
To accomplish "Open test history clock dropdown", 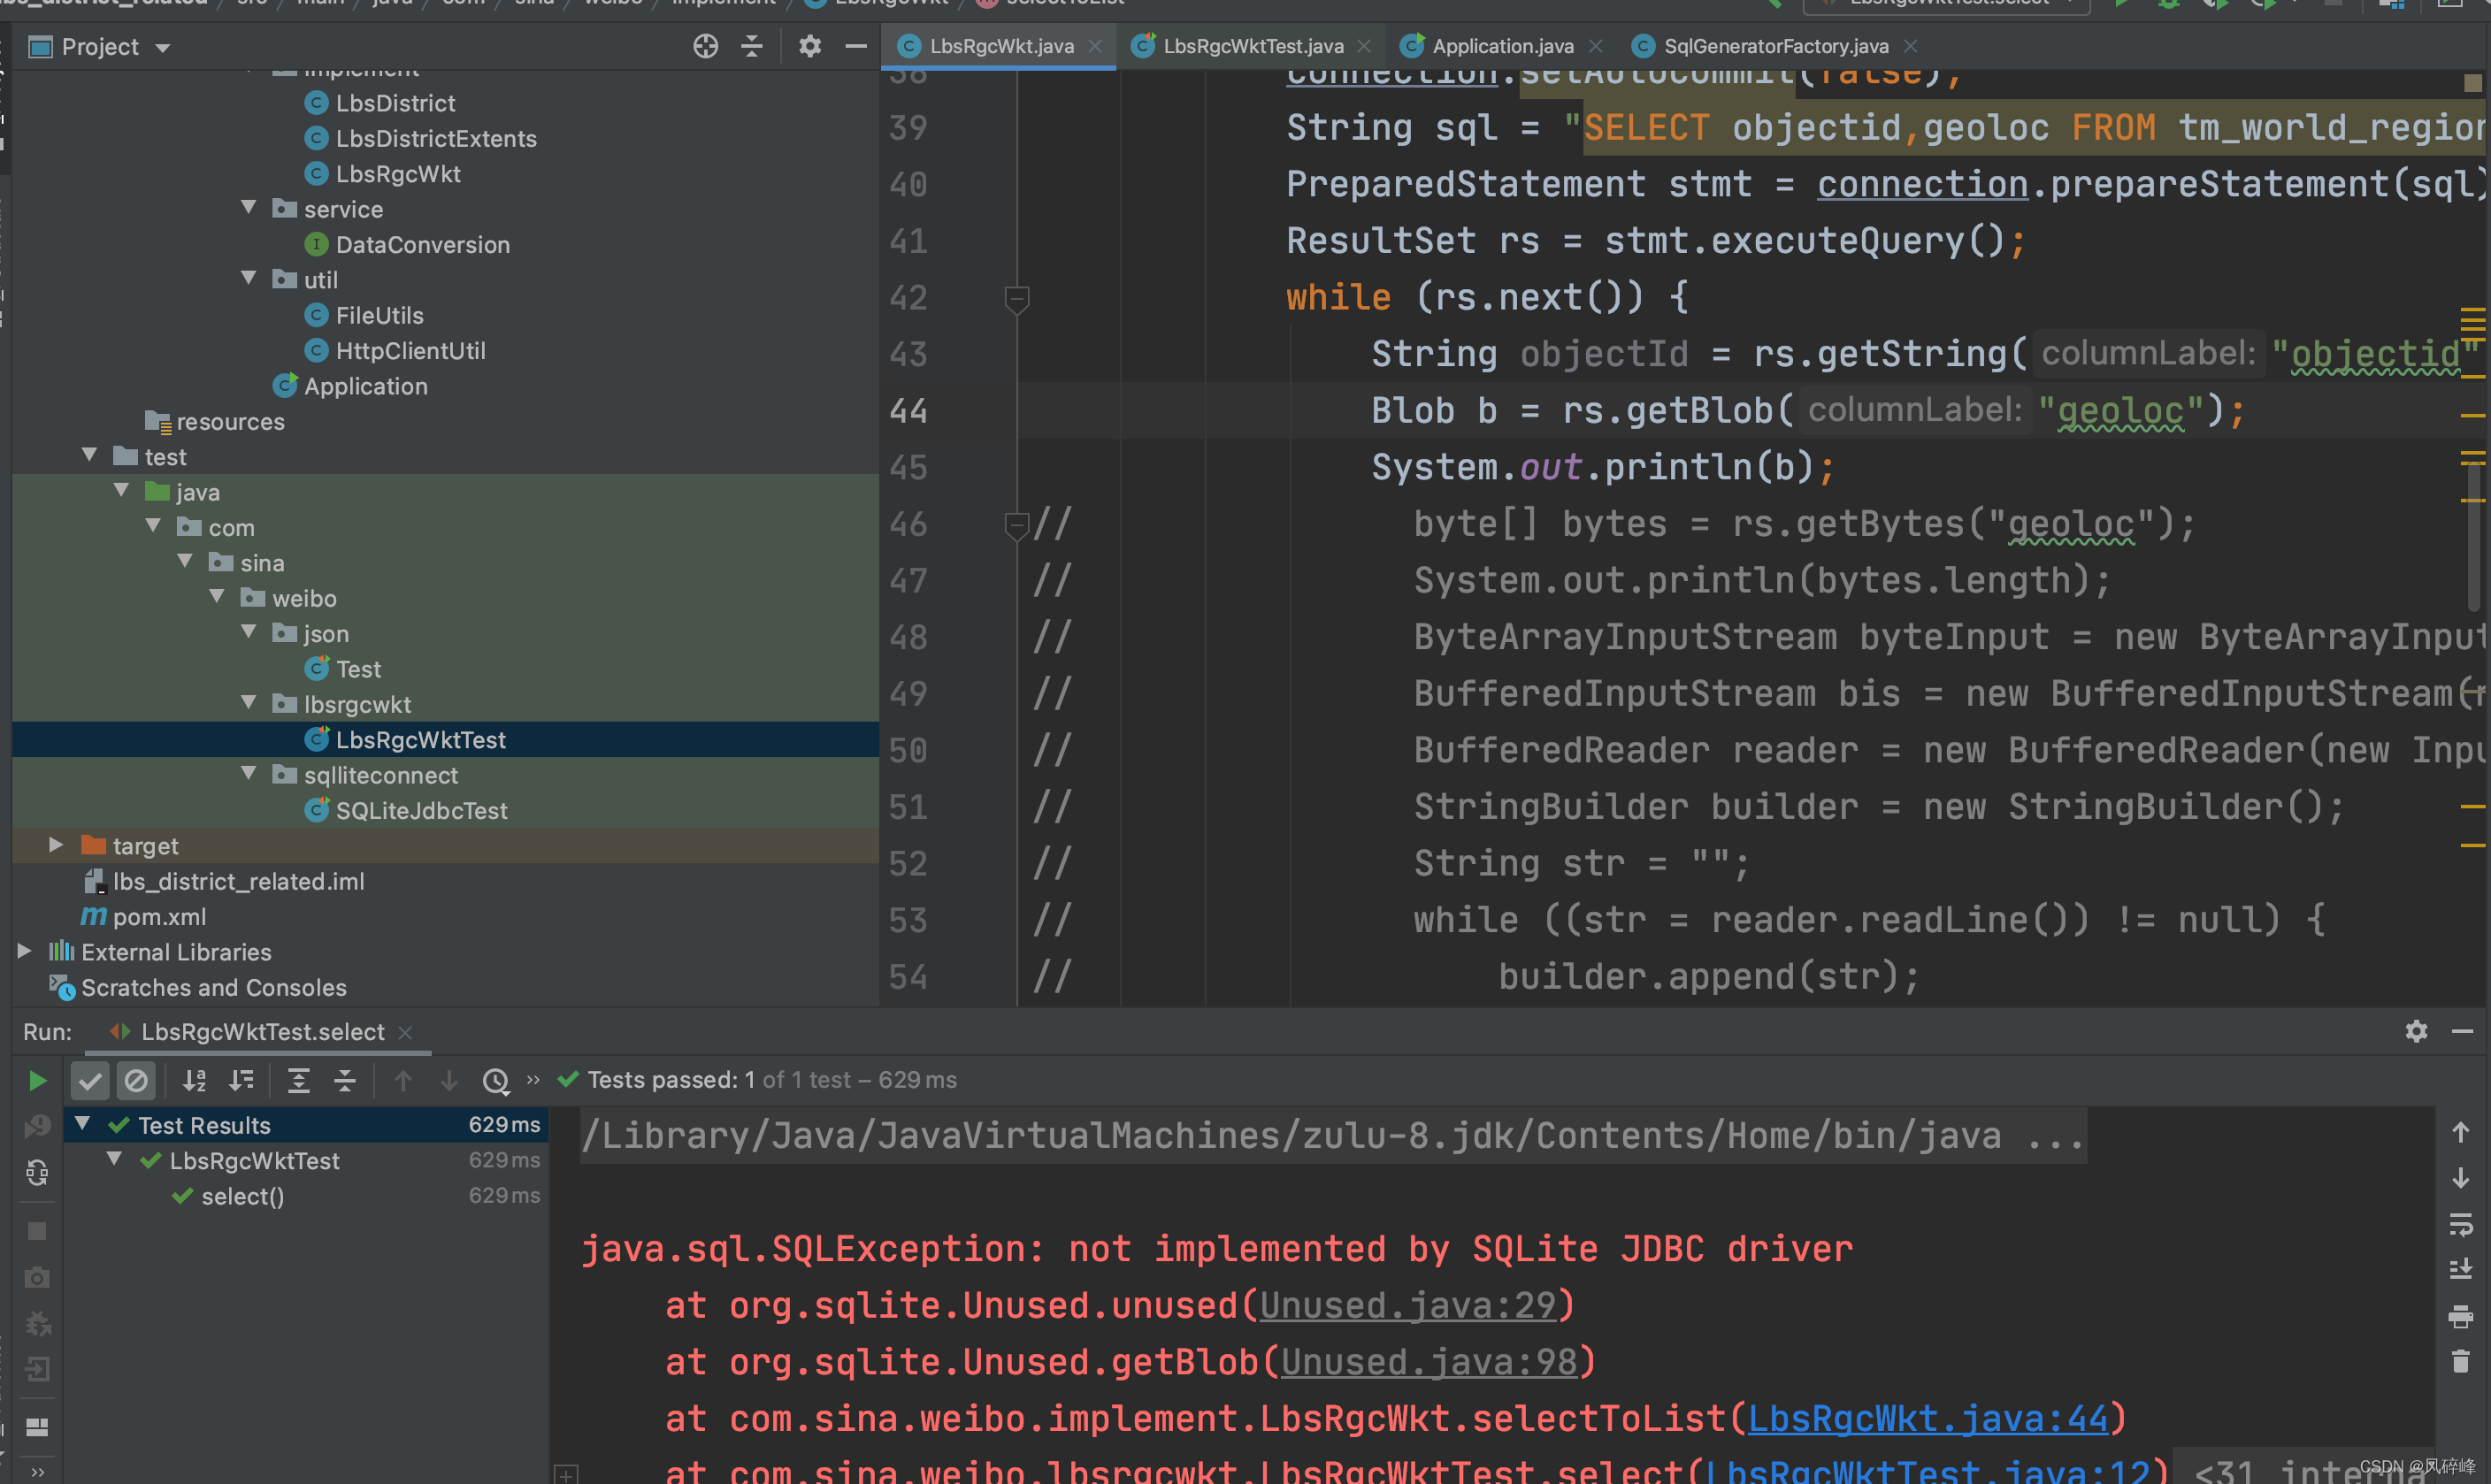I will pyautogui.click(x=496, y=1081).
